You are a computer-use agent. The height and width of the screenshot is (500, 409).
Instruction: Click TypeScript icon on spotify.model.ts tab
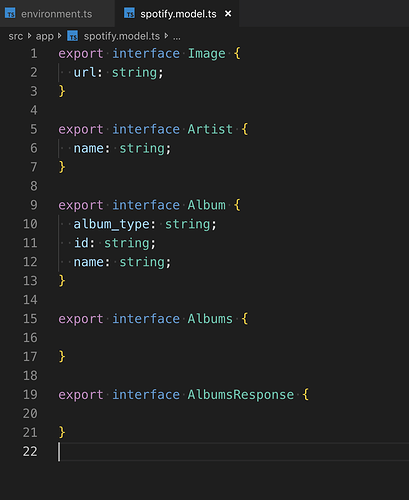pyautogui.click(x=129, y=13)
